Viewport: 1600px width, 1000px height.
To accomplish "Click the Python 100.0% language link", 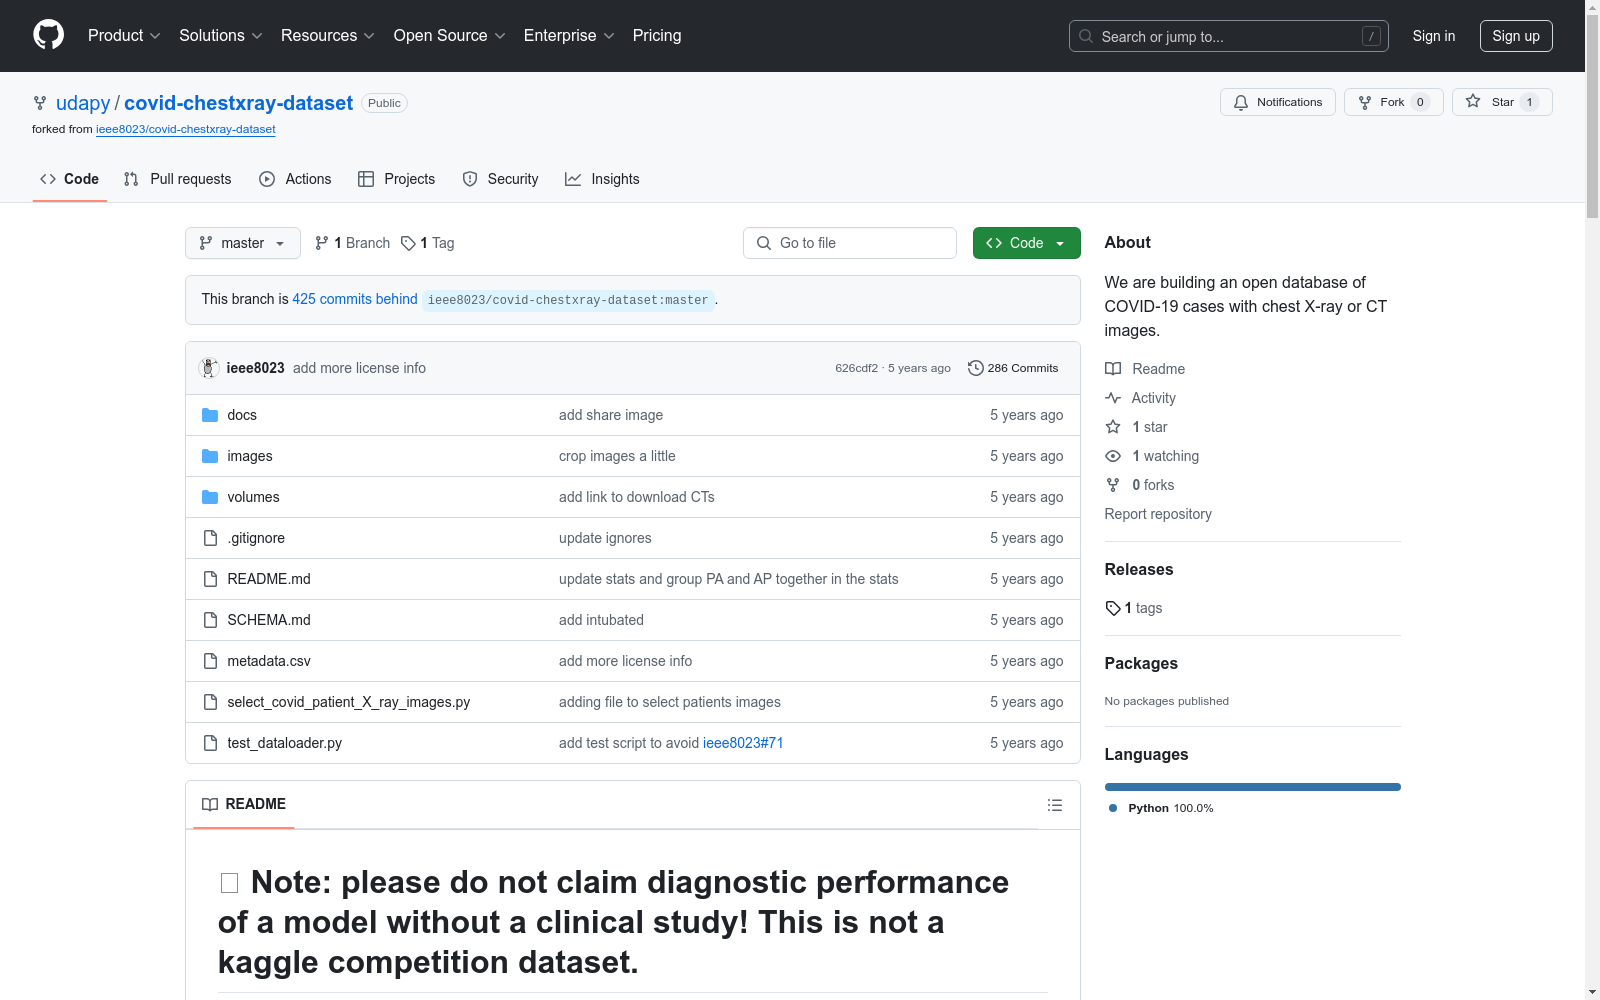I will (x=1161, y=808).
